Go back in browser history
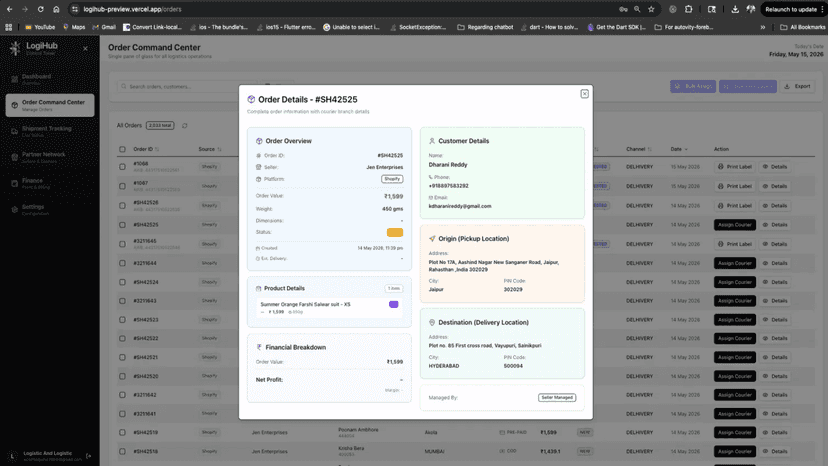The image size is (828, 466). [x=10, y=9]
